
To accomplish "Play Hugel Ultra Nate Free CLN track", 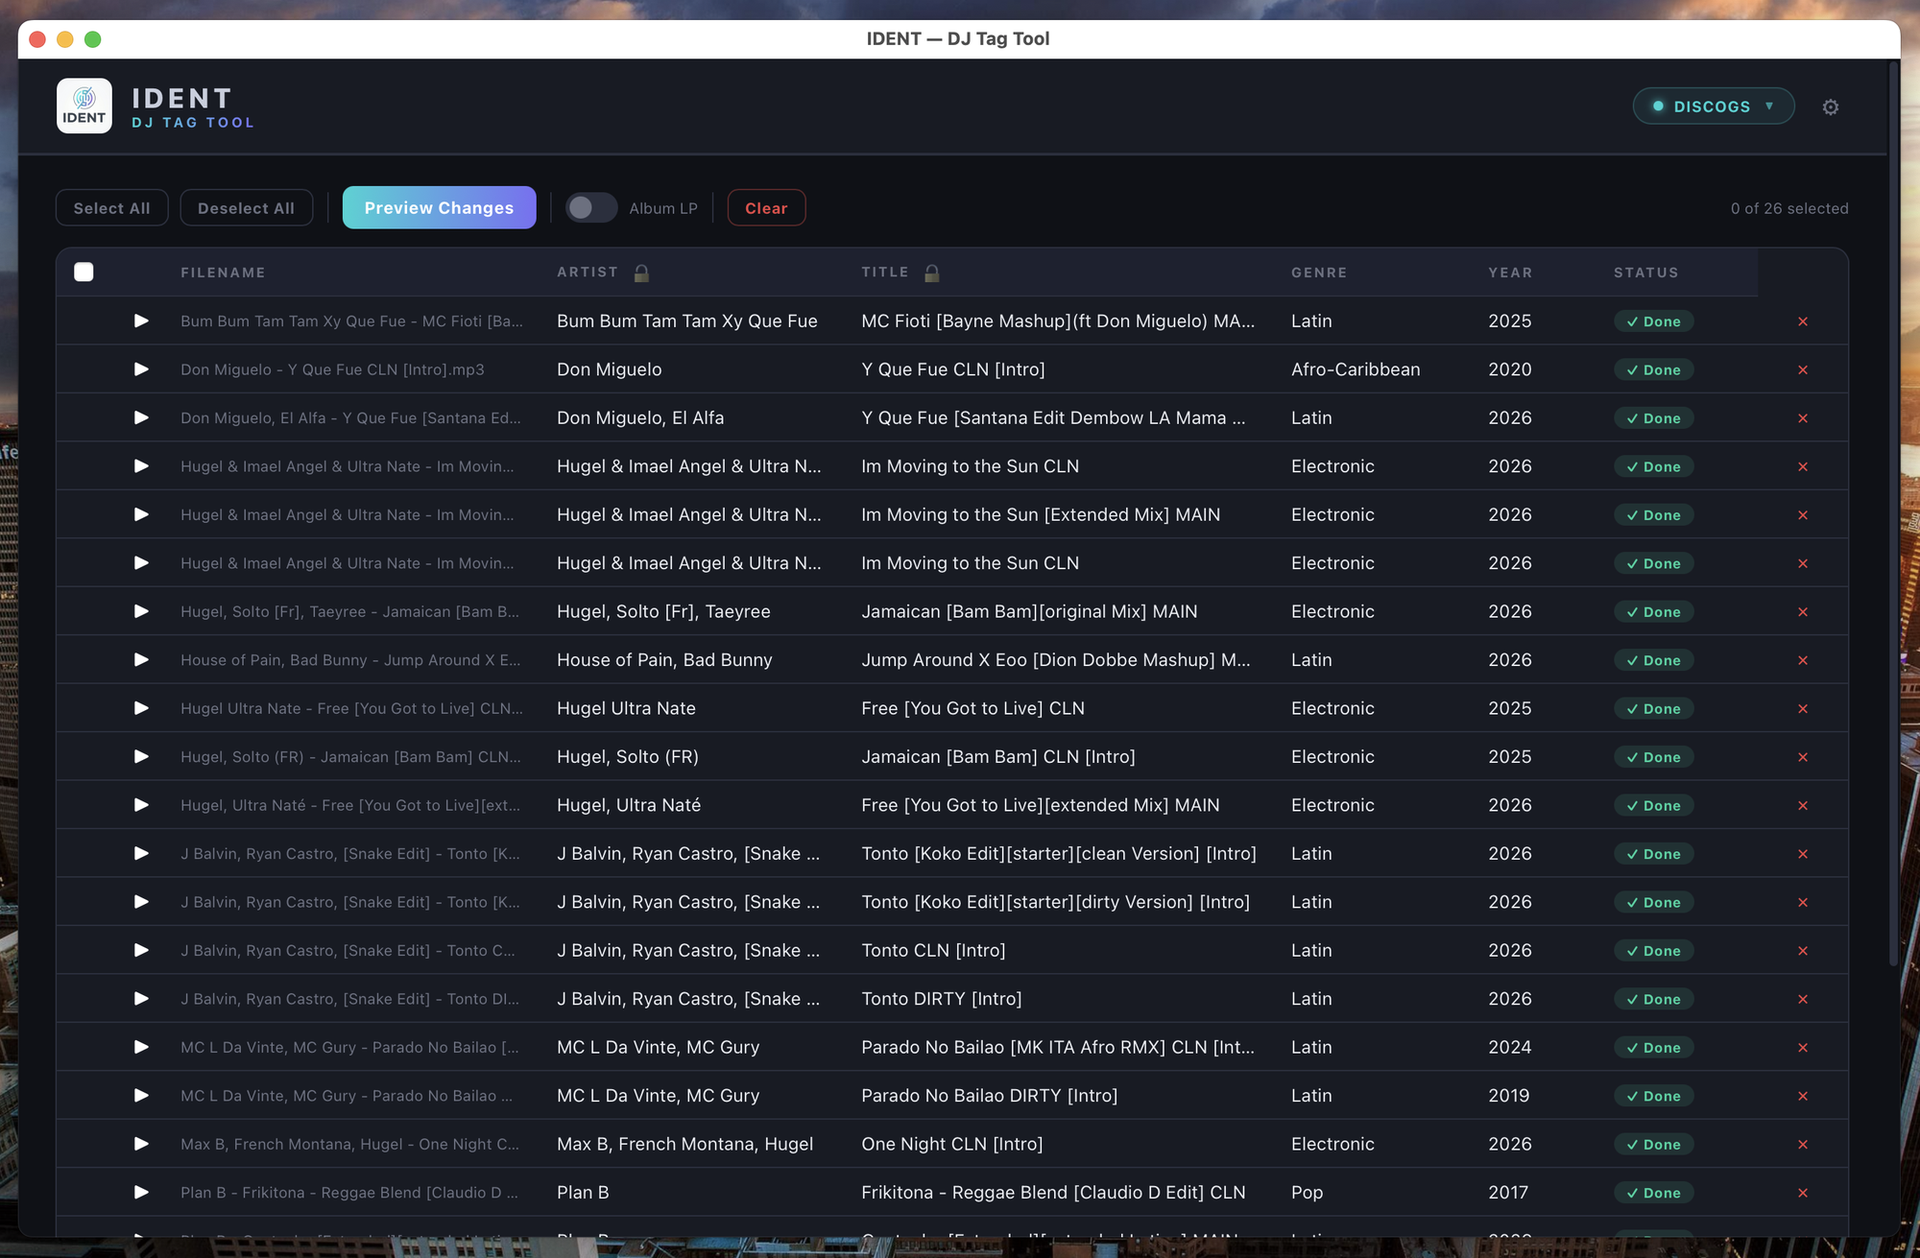I will 141,708.
